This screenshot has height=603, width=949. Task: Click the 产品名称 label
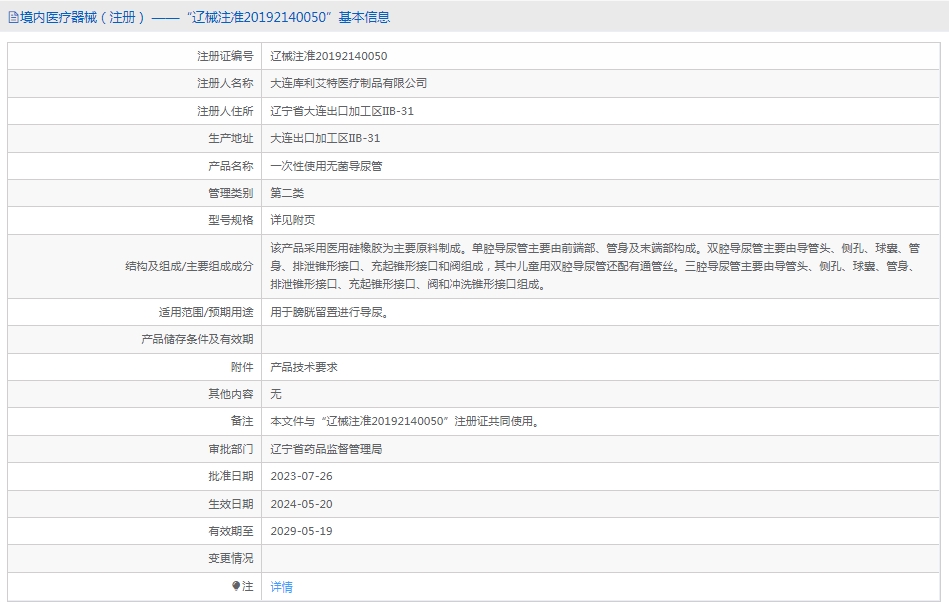231,166
